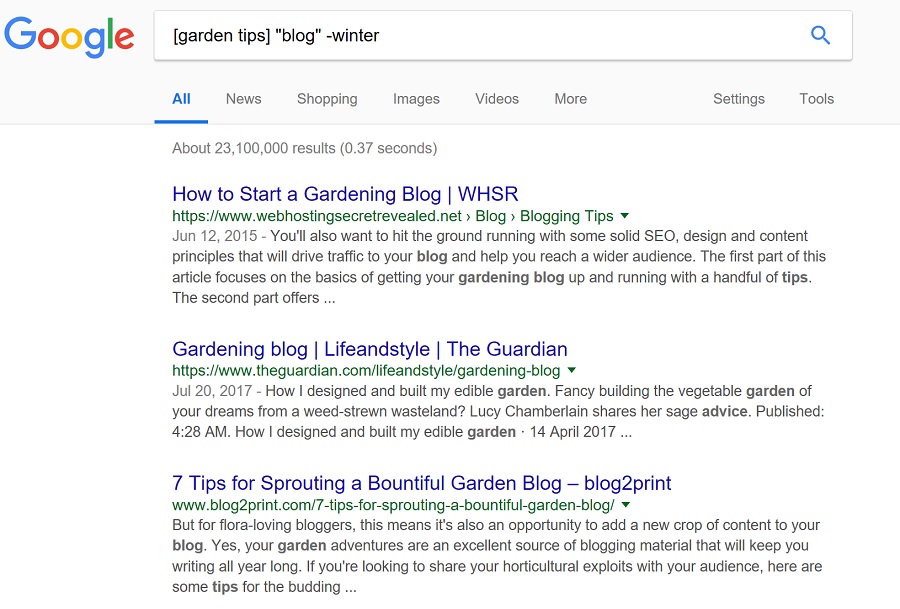Click the Google logo

[69, 36]
